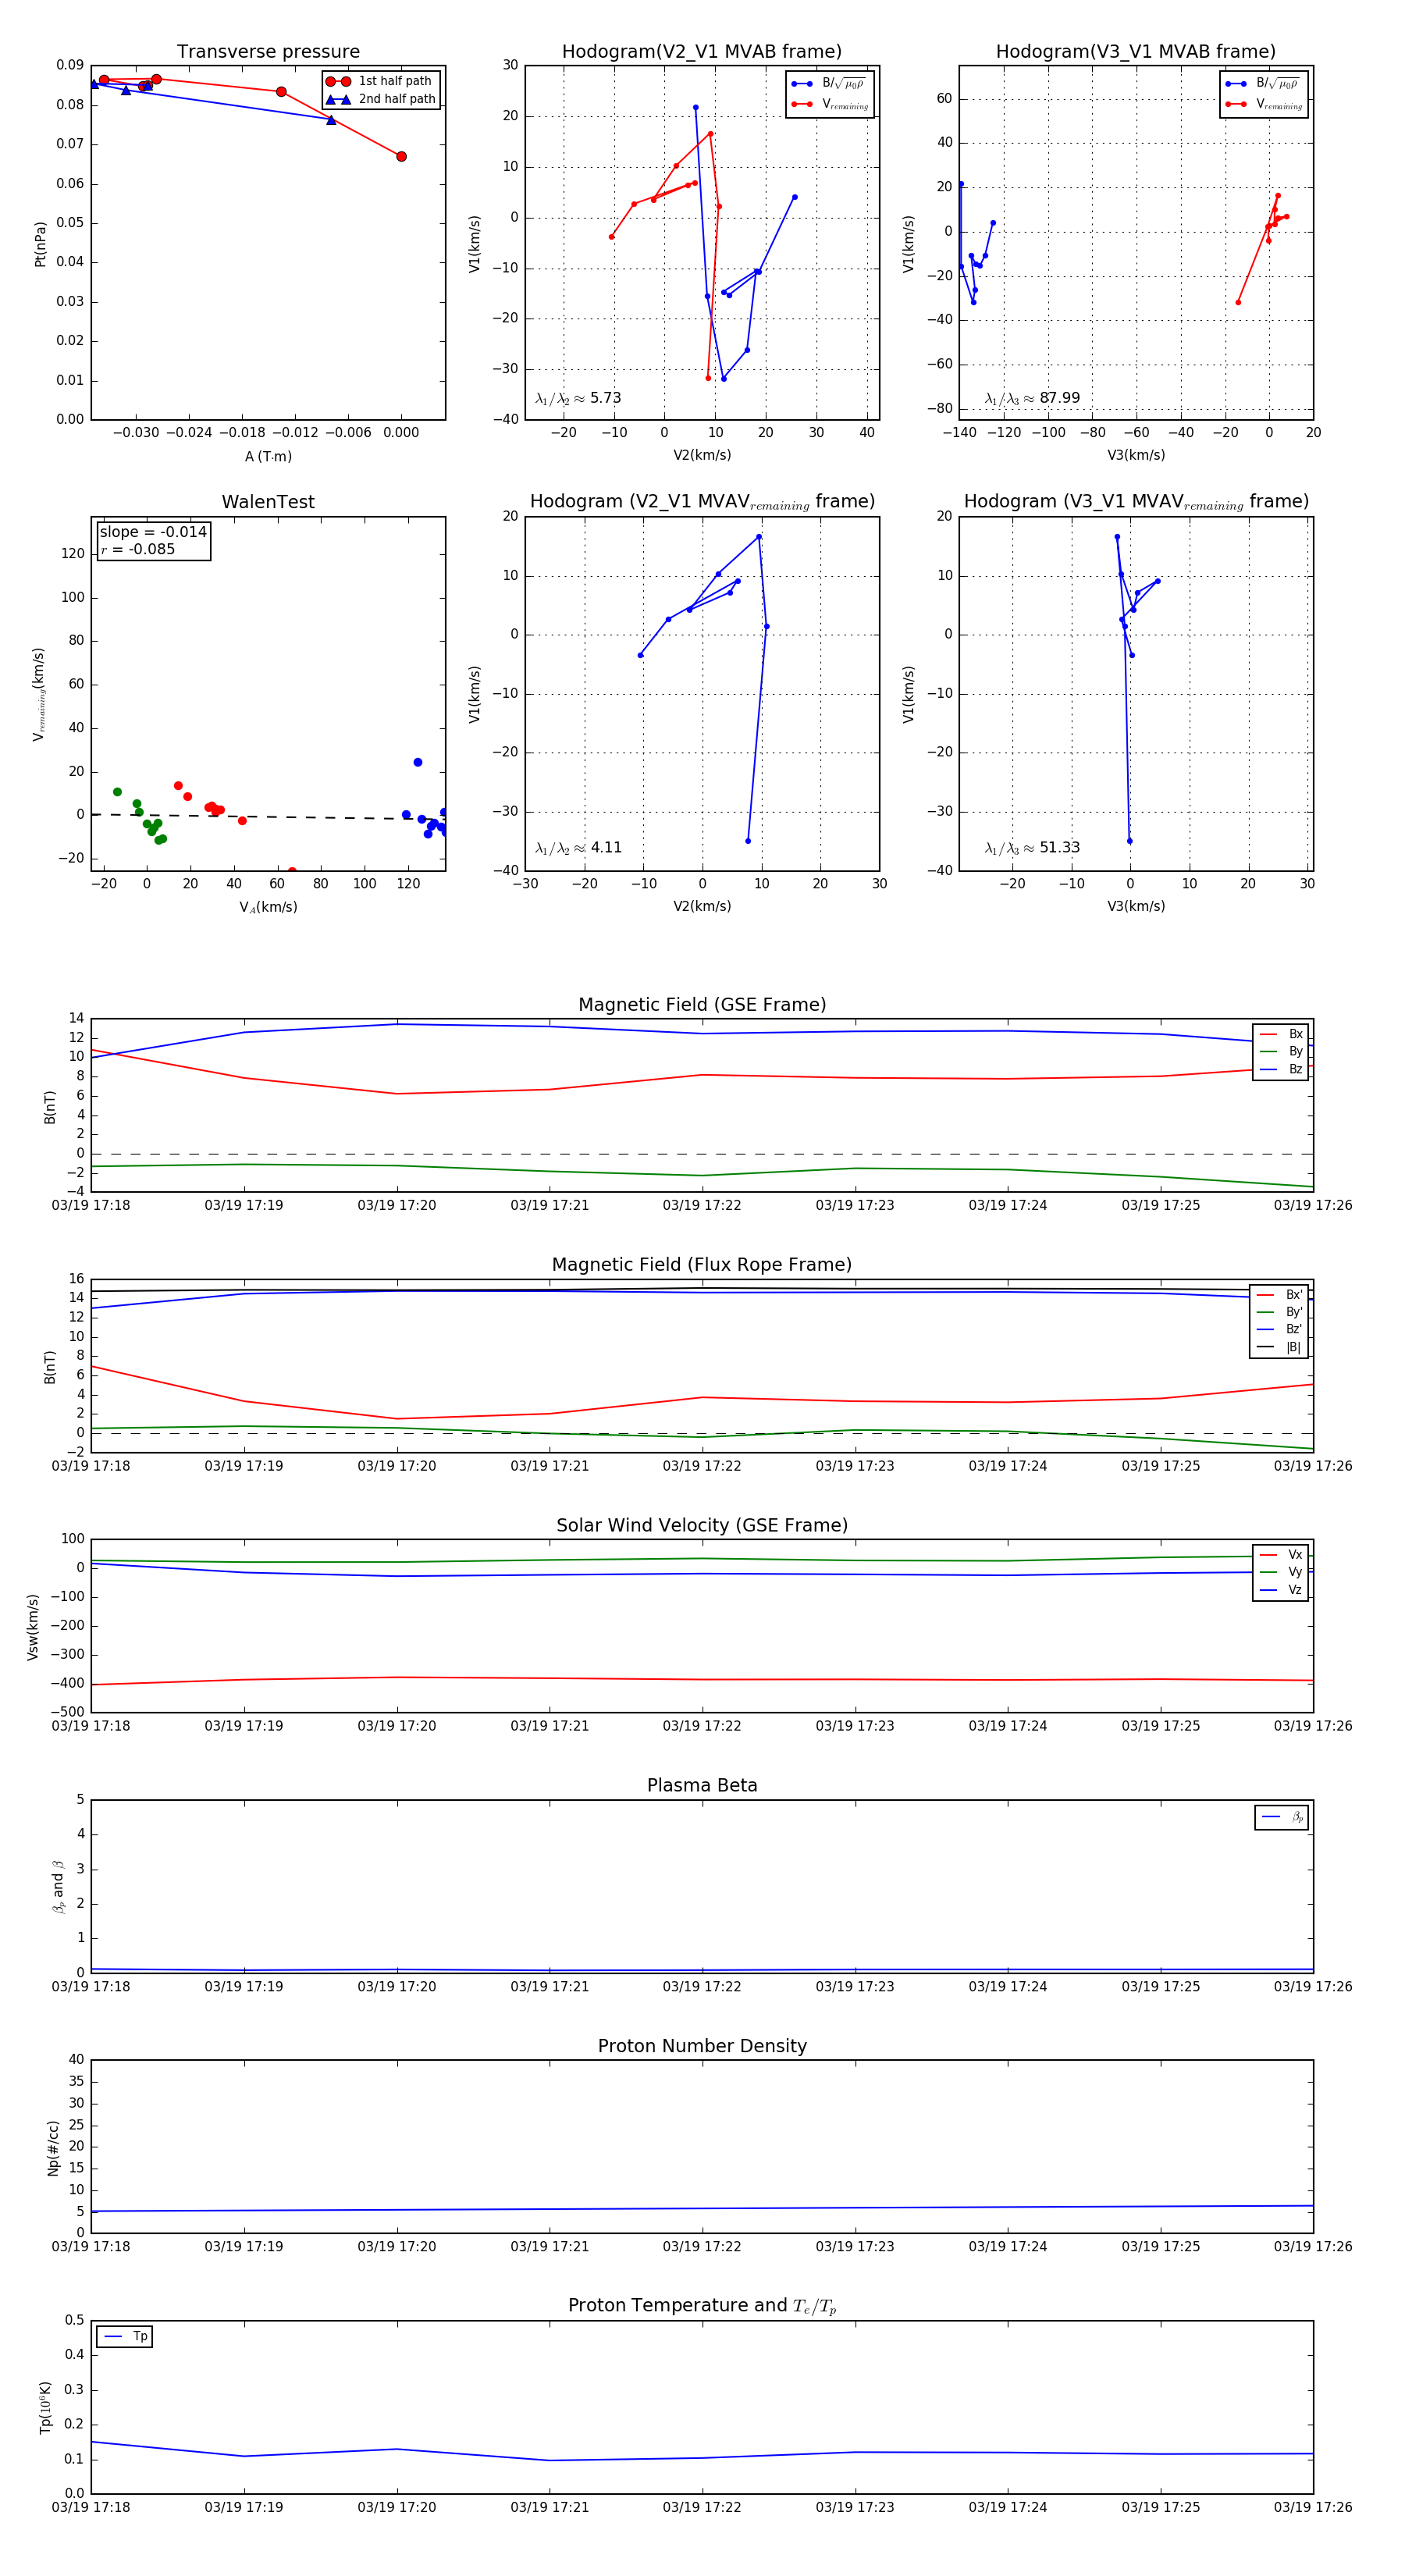Click "03/19 17:25" tick under Plasma Beta plot

(x=1161, y=1987)
